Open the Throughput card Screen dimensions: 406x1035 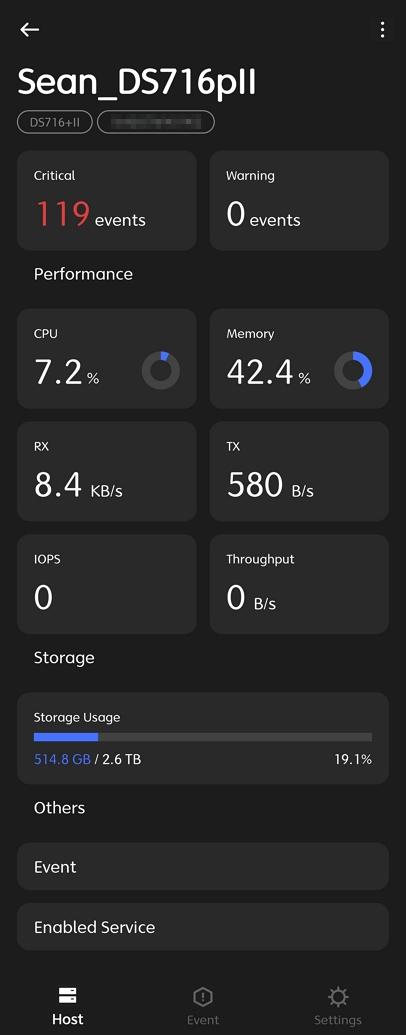click(x=299, y=584)
